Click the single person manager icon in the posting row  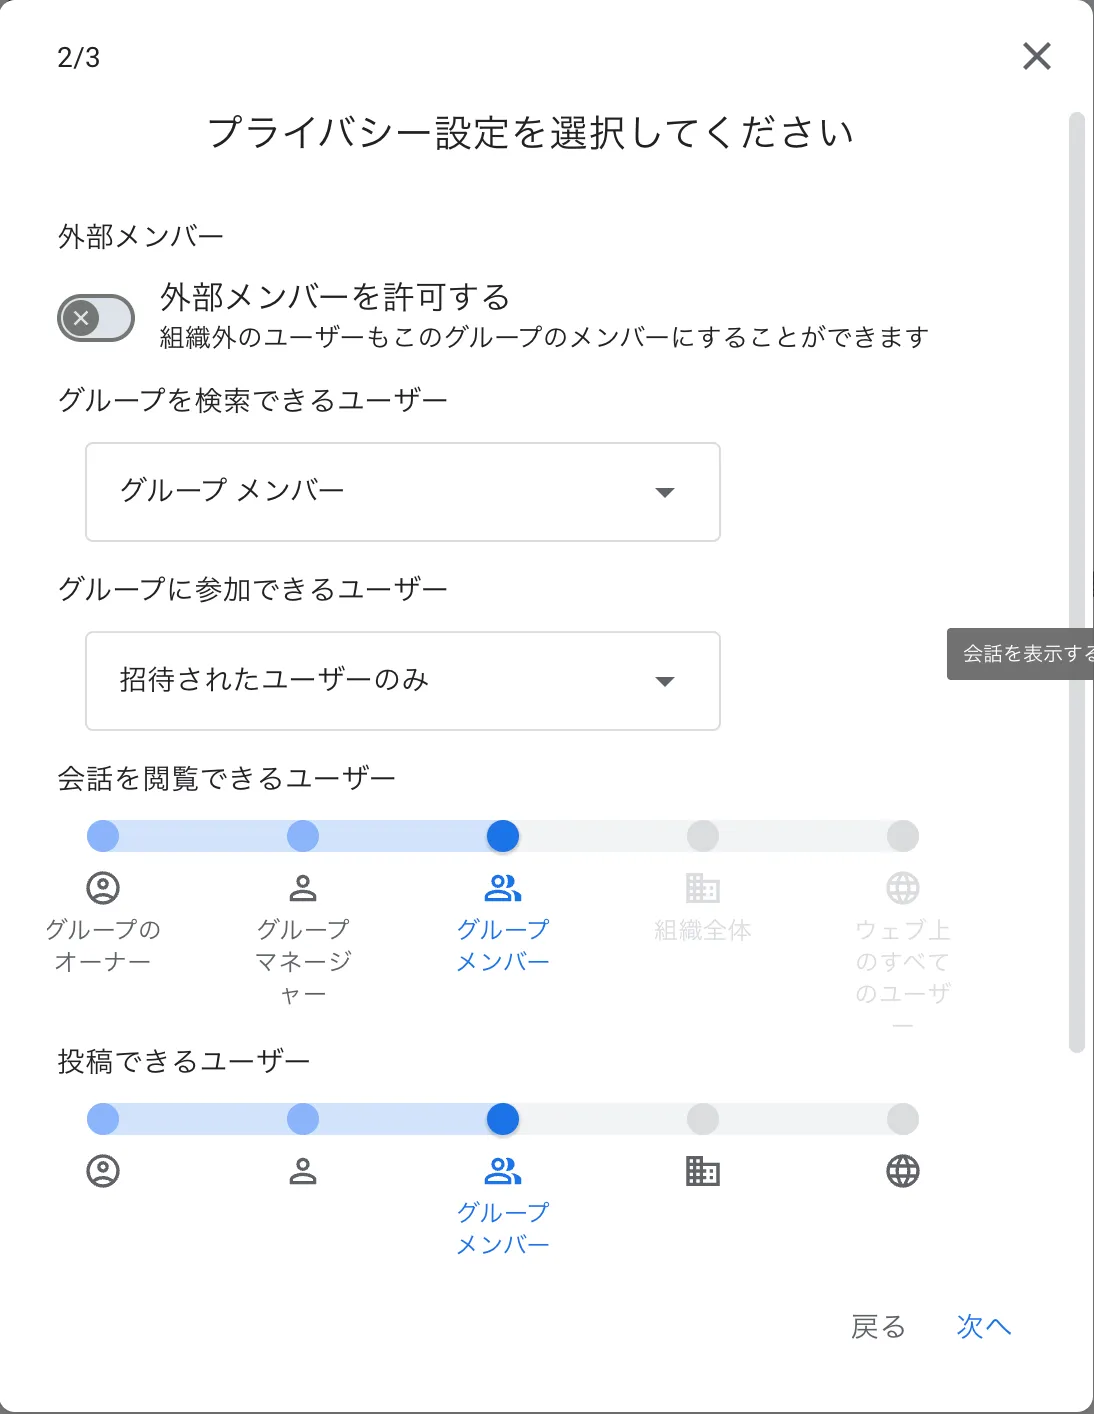[x=303, y=1171]
